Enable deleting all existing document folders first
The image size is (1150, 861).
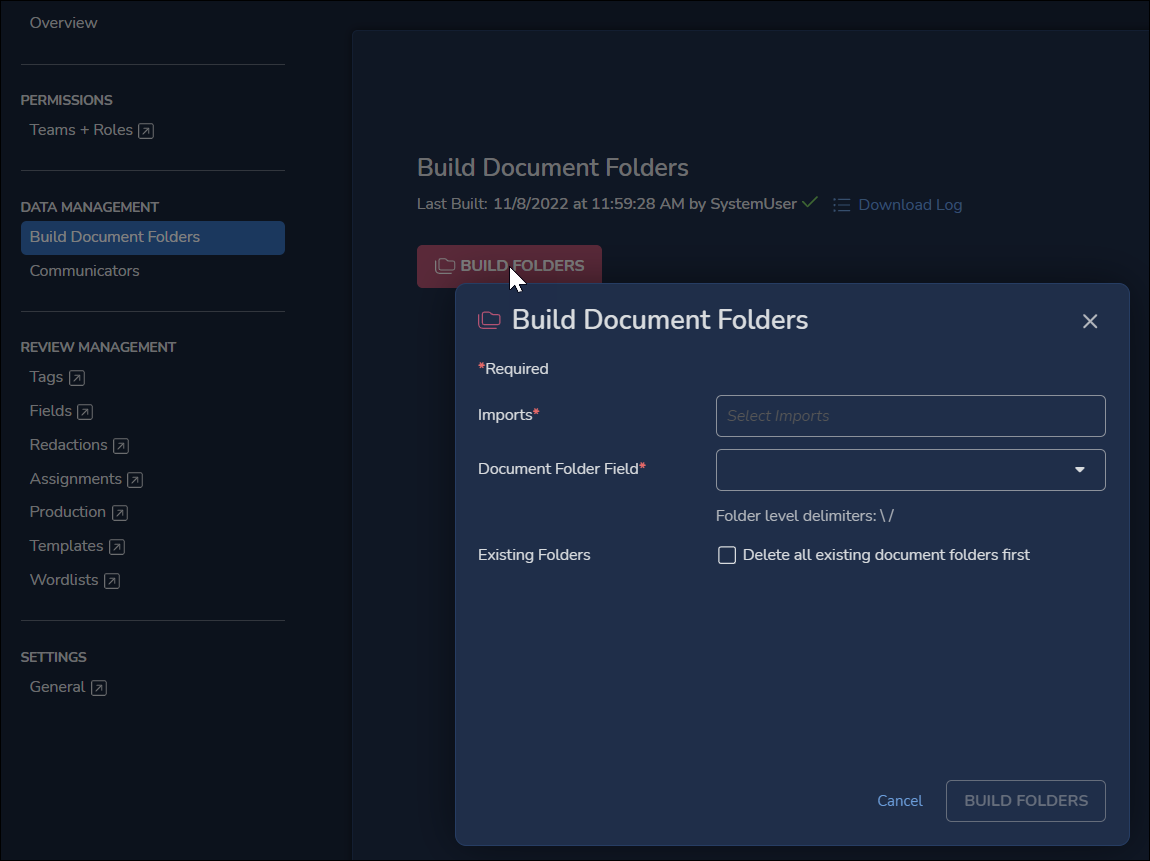pyautogui.click(x=727, y=554)
